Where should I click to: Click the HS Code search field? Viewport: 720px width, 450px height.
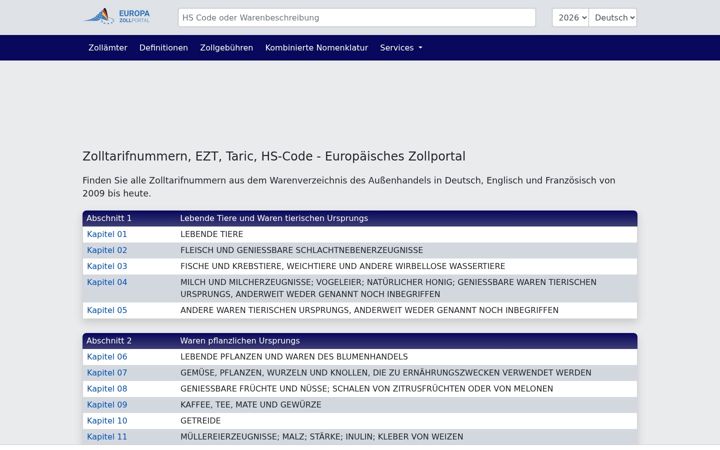(x=357, y=17)
